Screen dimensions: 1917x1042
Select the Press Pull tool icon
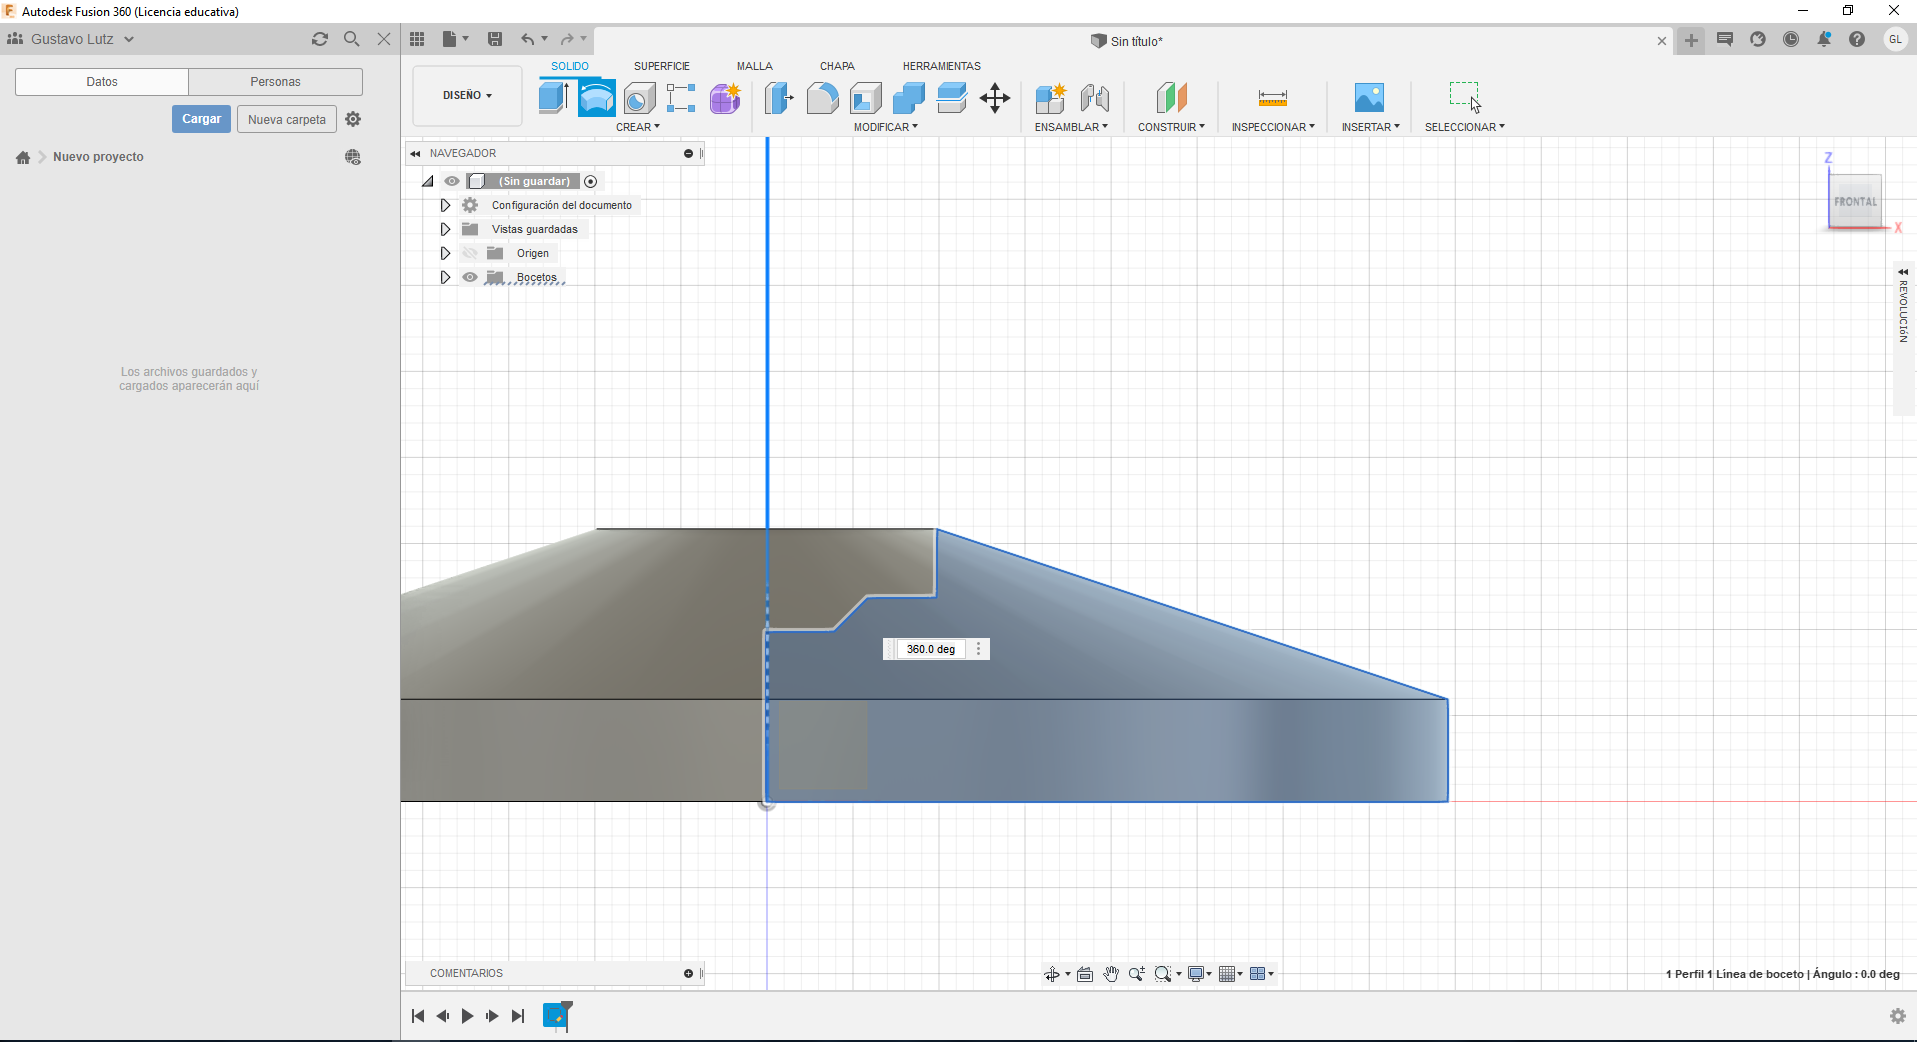[x=779, y=98]
